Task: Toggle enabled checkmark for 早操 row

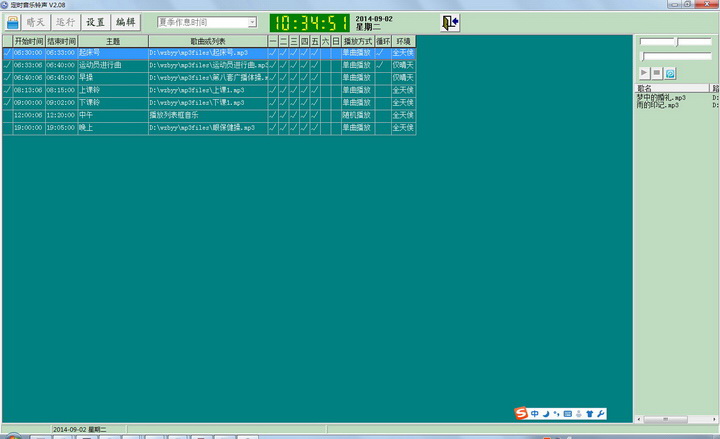Action: click(x=7, y=78)
